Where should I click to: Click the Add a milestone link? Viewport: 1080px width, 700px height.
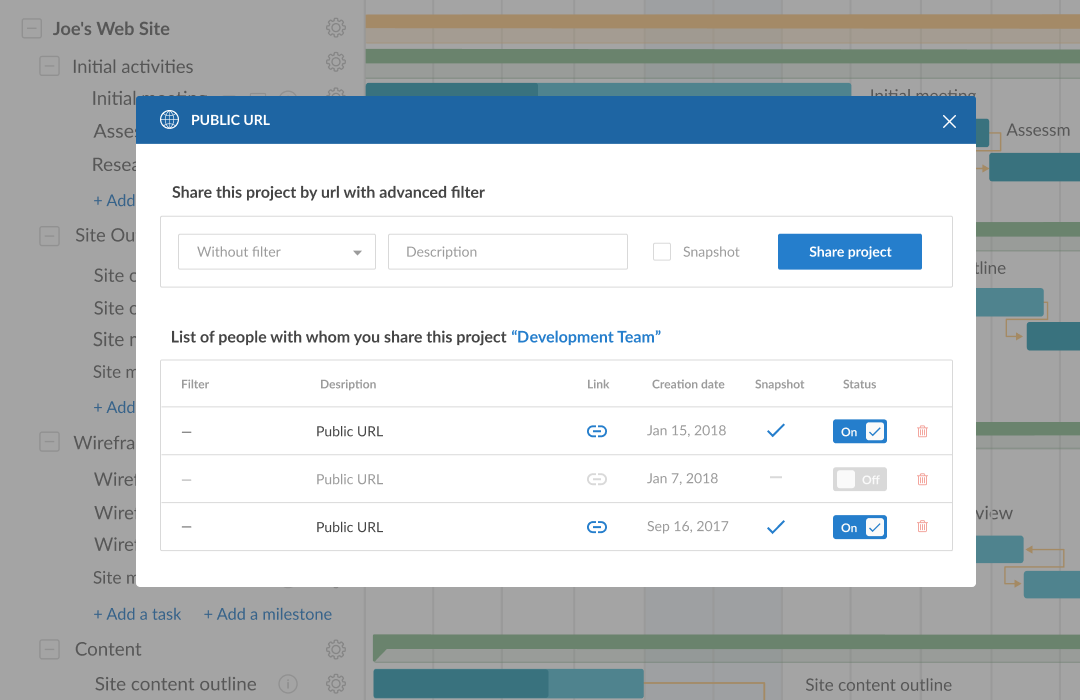point(268,614)
